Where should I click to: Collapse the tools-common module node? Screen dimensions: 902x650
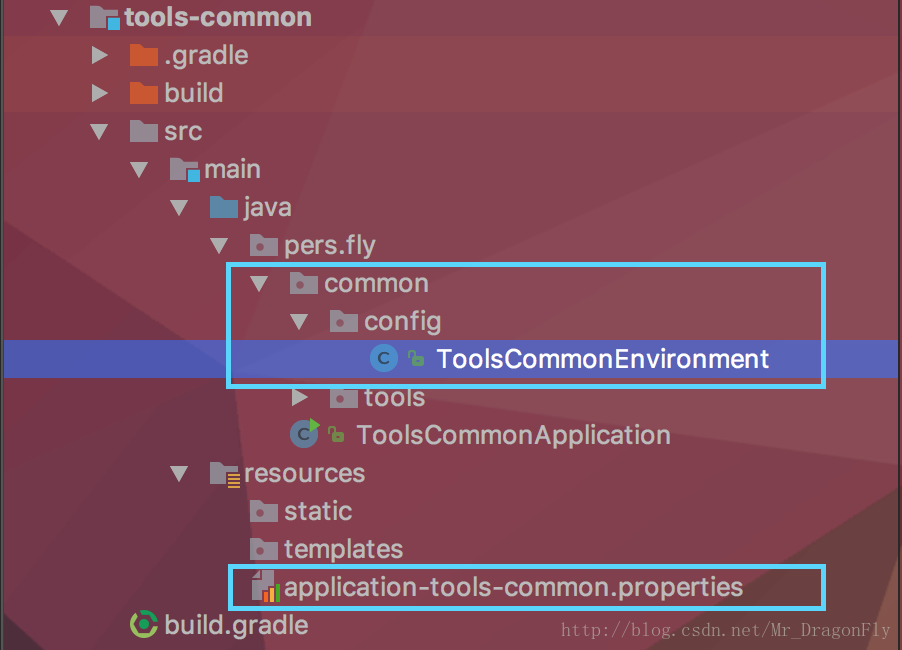(x=59, y=18)
